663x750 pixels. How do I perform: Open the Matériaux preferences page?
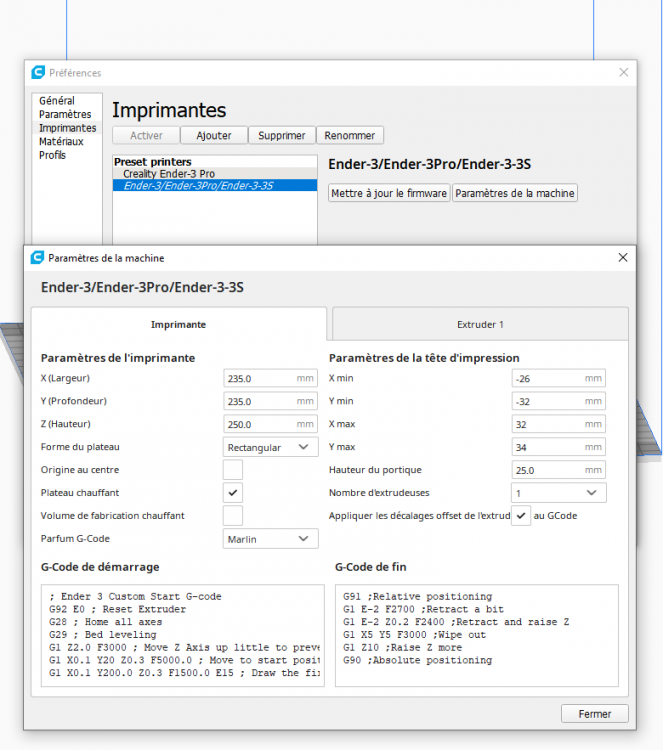click(61, 142)
